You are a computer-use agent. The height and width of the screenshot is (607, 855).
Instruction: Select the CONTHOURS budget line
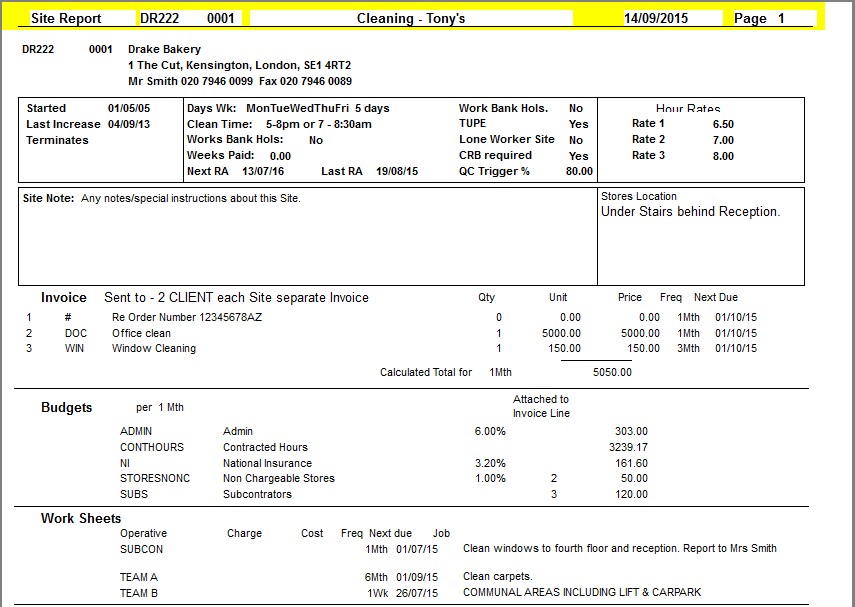pos(153,447)
